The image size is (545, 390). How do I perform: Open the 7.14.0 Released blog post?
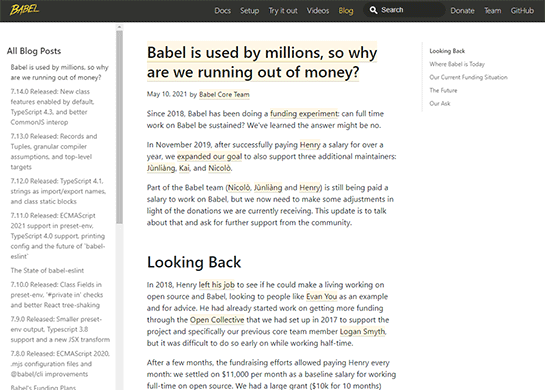pyautogui.click(x=52, y=107)
